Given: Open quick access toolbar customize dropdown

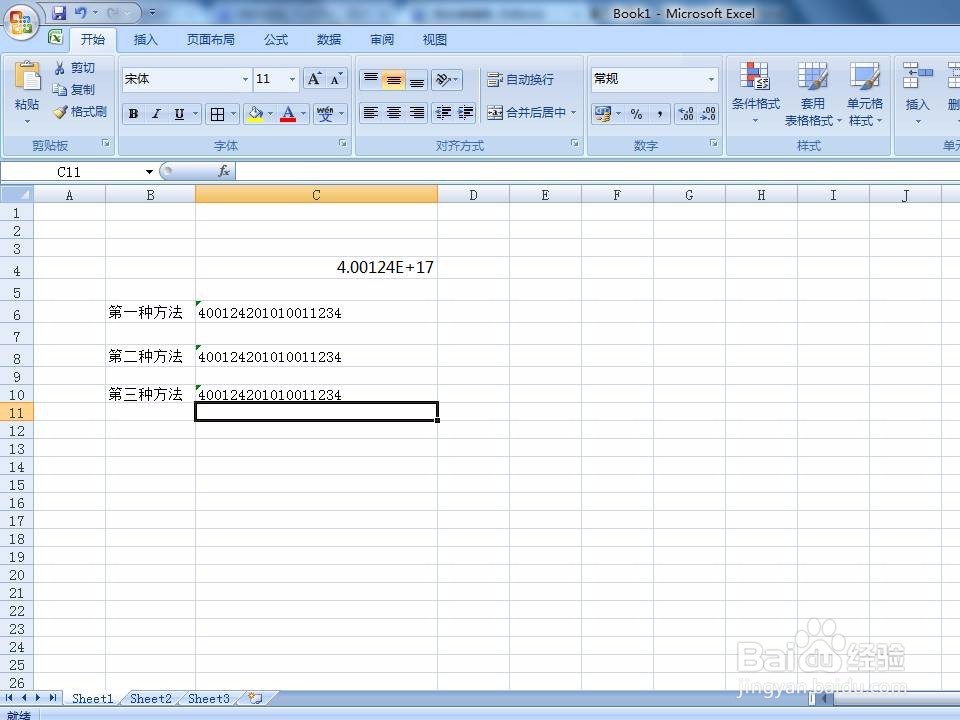Looking at the screenshot, I should point(152,12).
